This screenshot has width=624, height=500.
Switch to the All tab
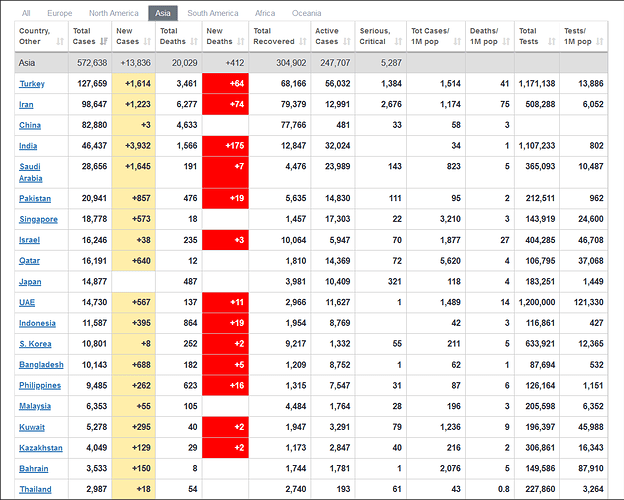tap(26, 13)
